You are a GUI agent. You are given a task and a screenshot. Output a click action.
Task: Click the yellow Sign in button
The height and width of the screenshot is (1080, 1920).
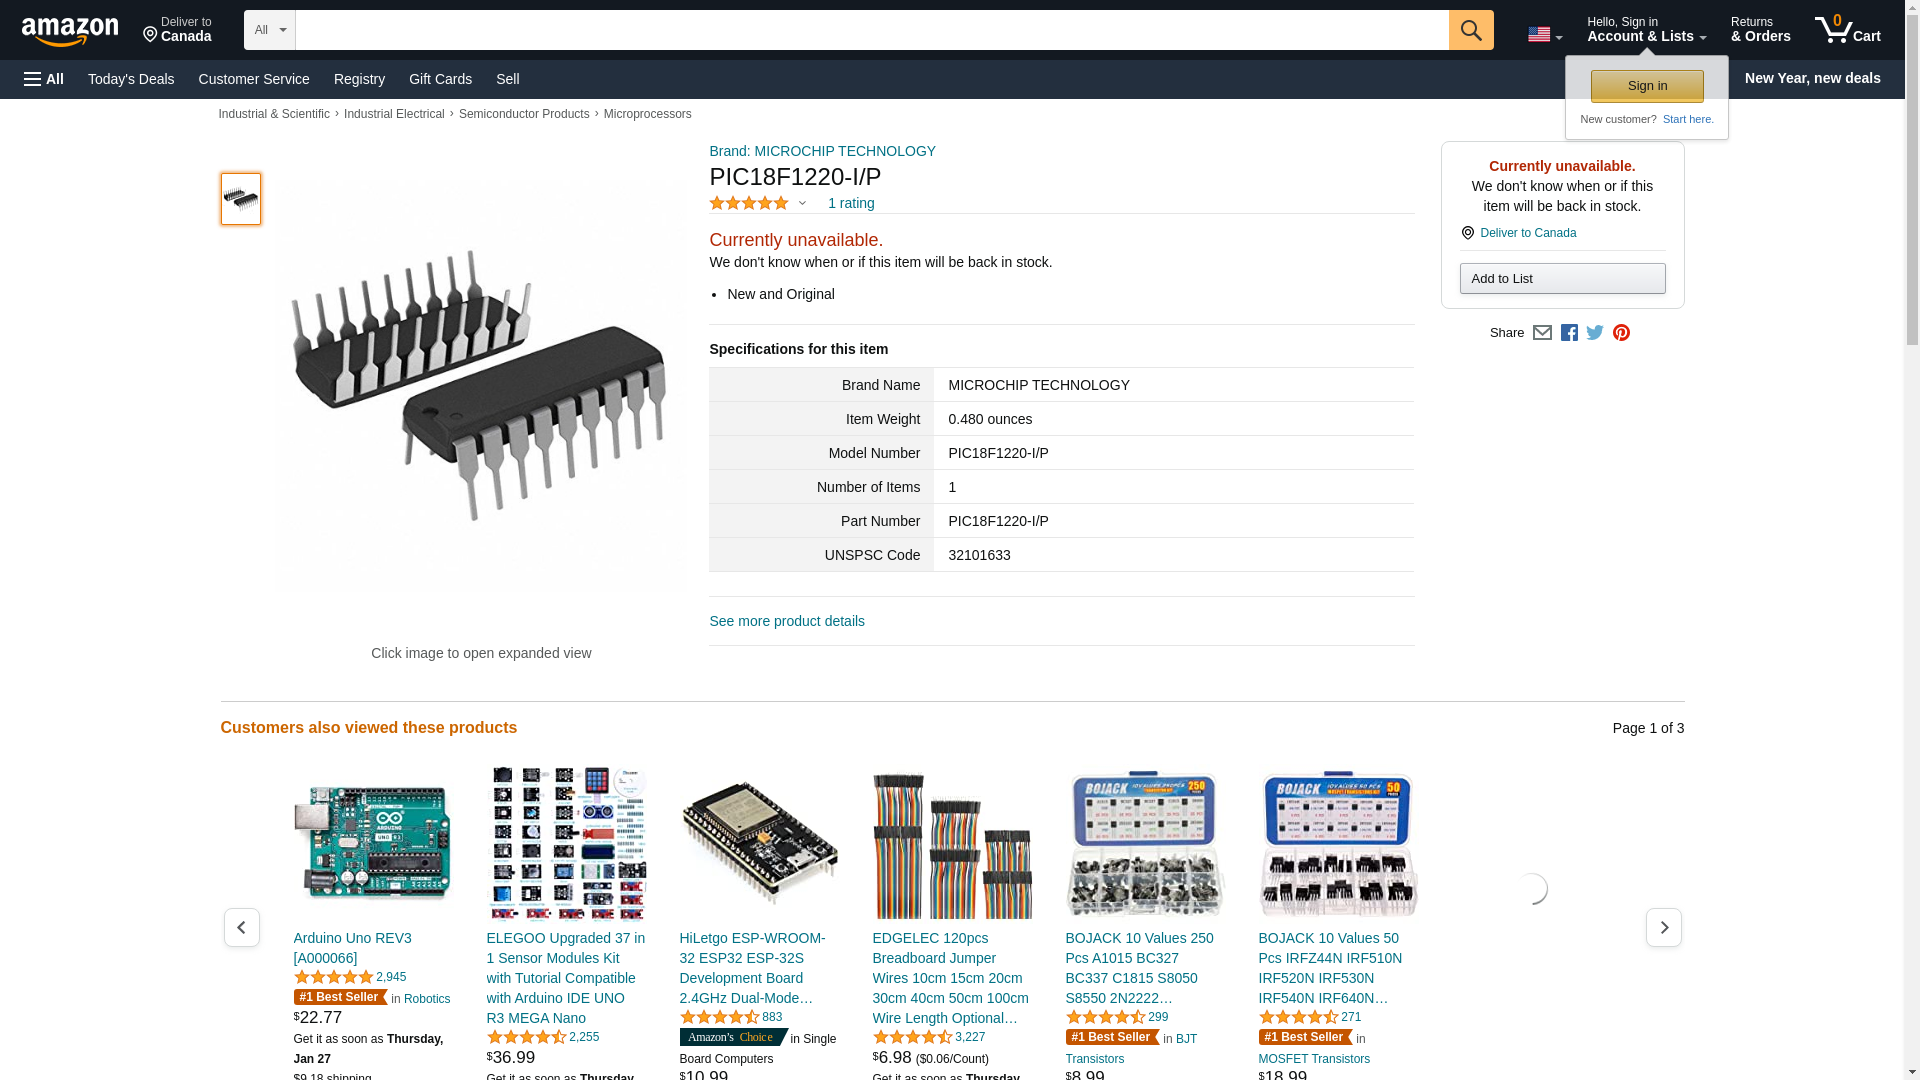(1647, 86)
